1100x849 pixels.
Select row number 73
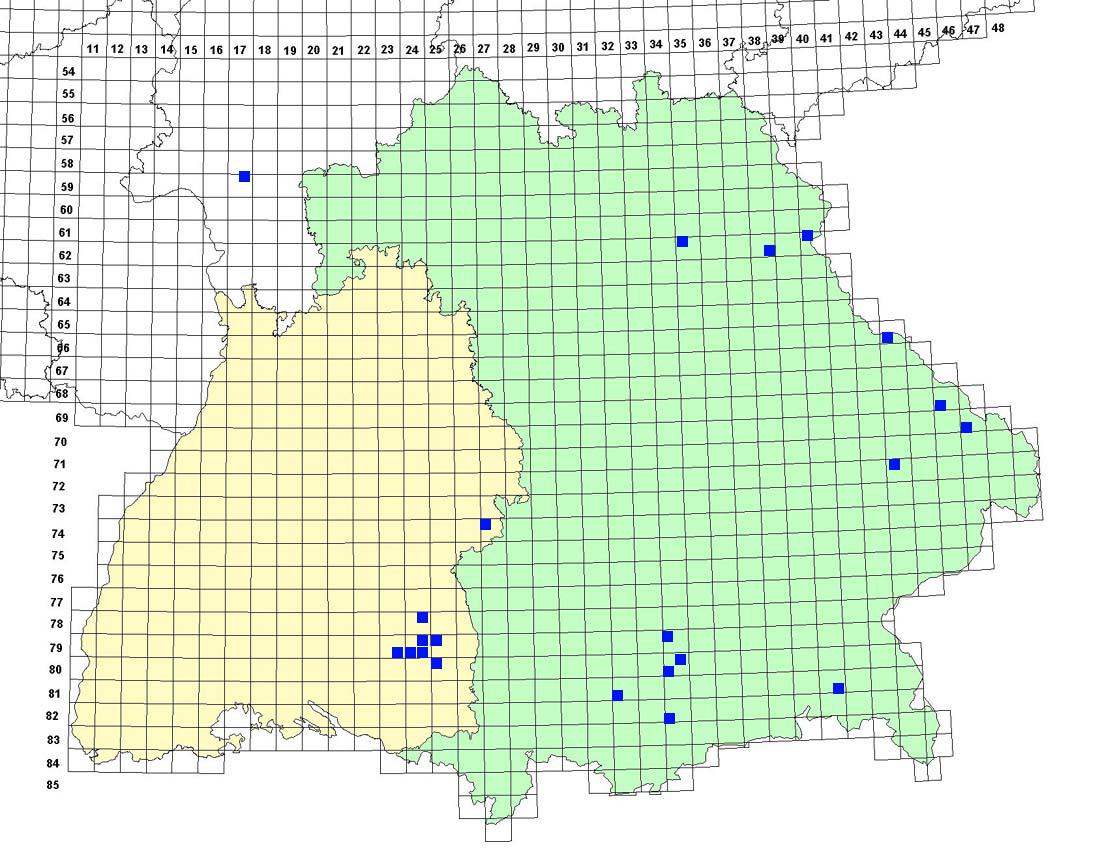58,509
